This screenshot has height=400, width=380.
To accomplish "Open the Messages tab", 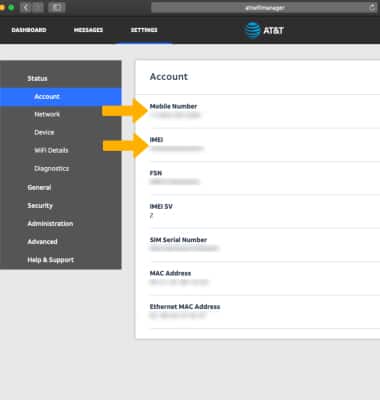I will coord(88,30).
